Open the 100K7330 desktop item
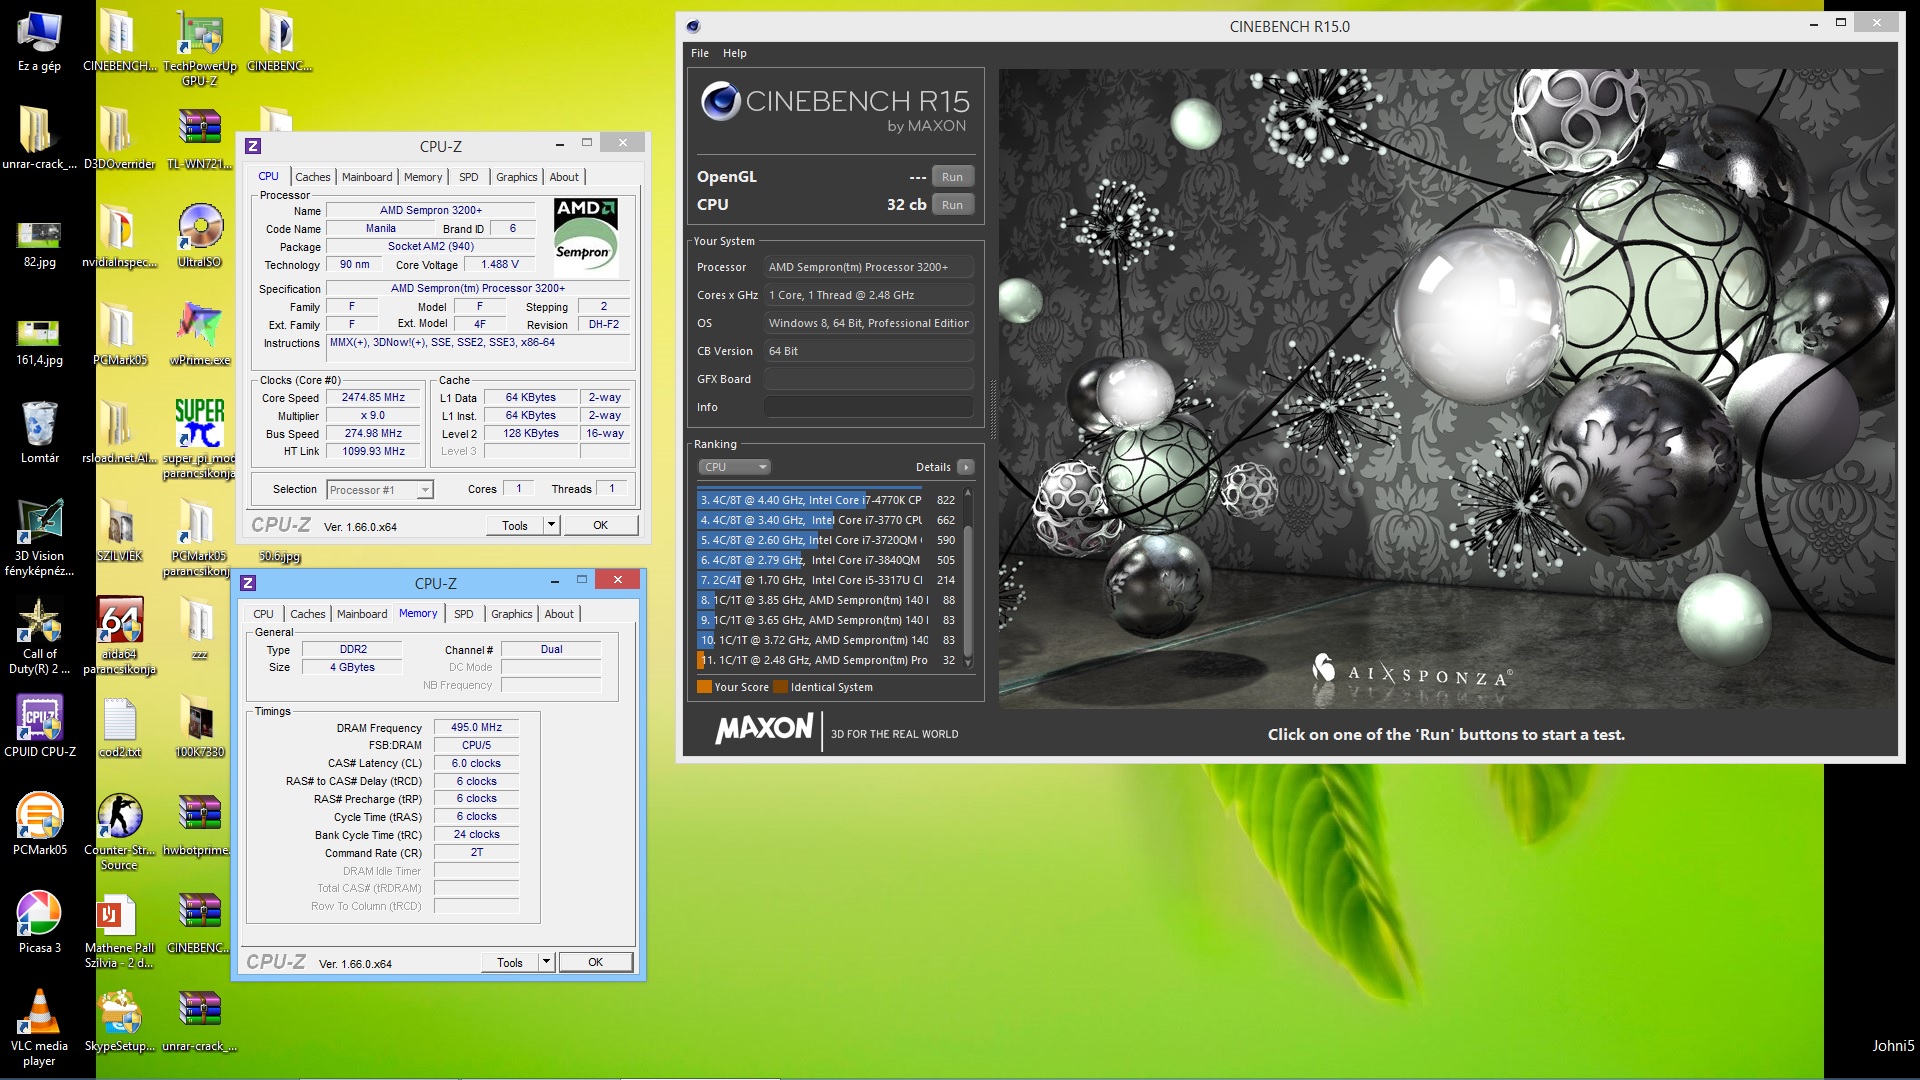The image size is (1920, 1080). pos(199,726)
